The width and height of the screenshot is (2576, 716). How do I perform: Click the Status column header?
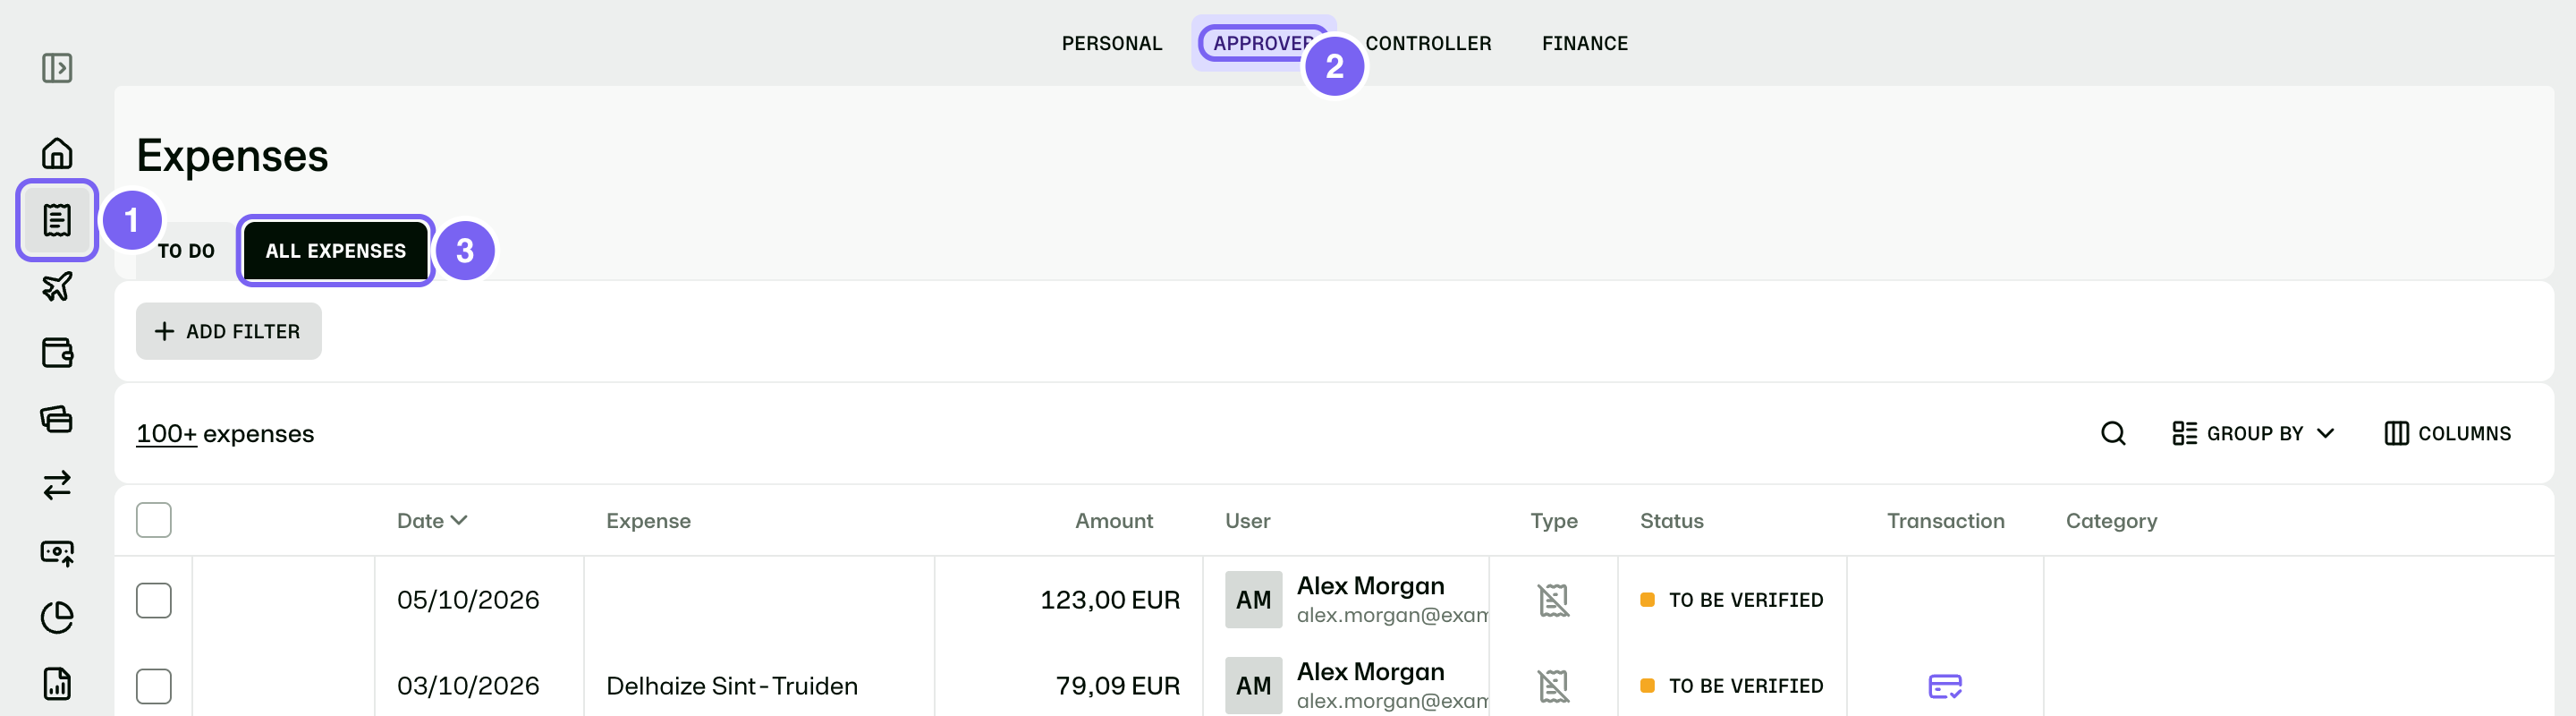tap(1671, 520)
